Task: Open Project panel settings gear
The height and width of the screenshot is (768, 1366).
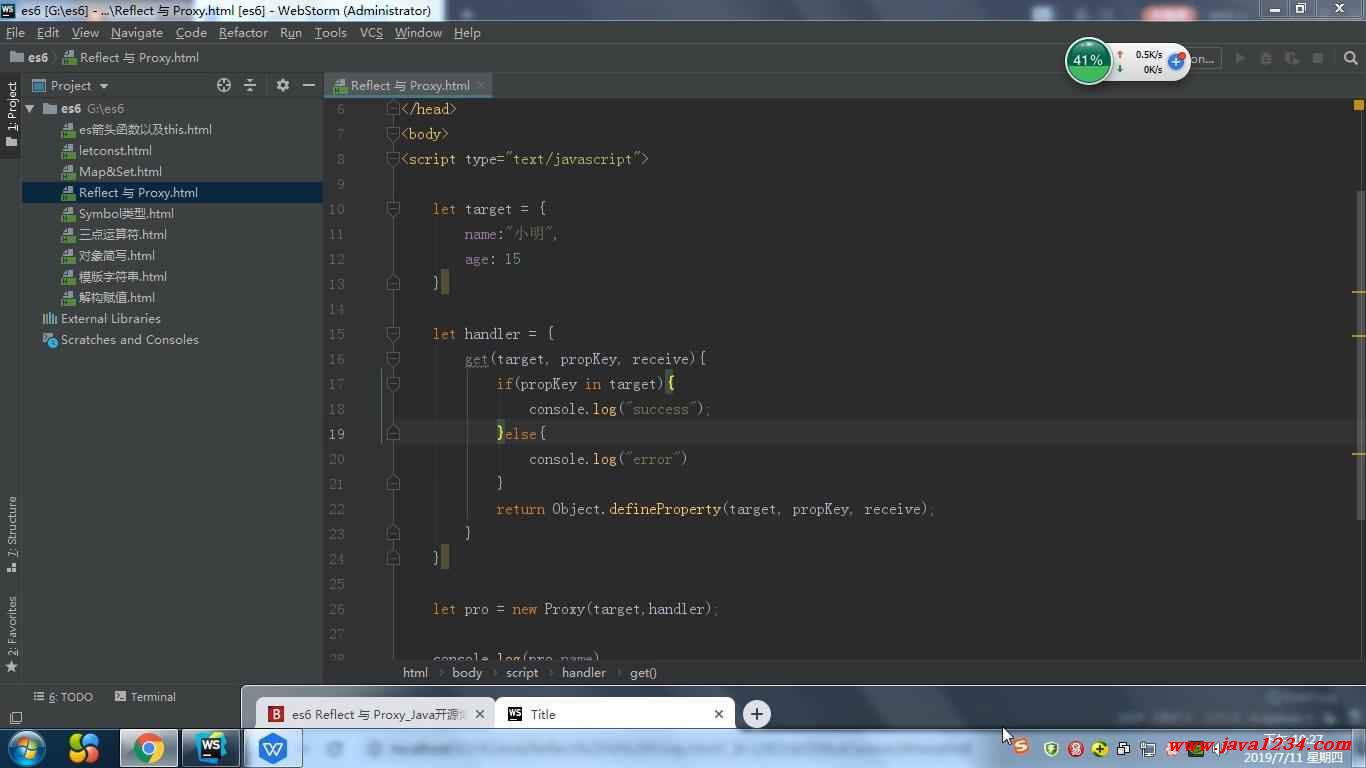Action: point(283,85)
